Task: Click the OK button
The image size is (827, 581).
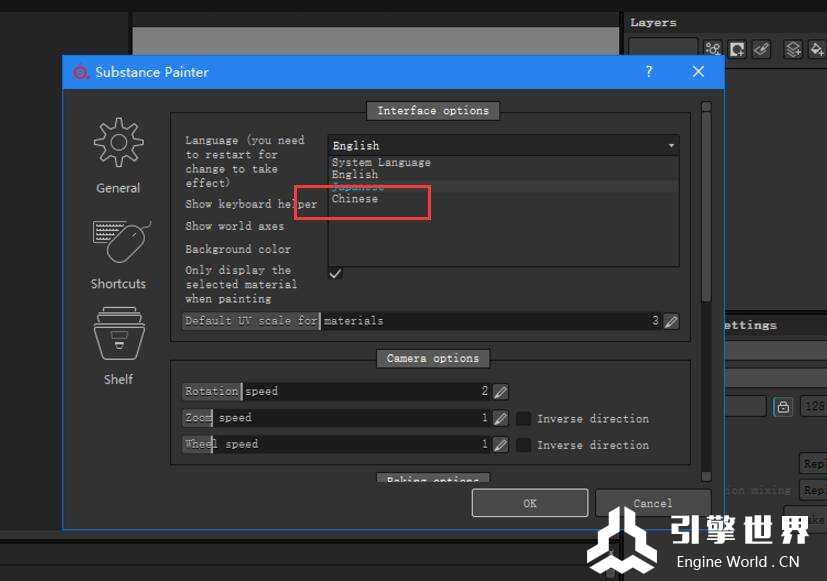Action: click(530, 503)
